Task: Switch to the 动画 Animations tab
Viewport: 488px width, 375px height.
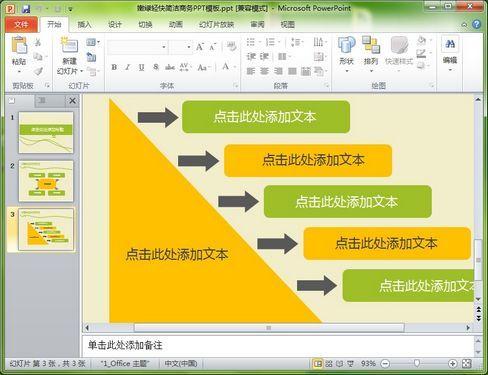Action: click(x=176, y=24)
